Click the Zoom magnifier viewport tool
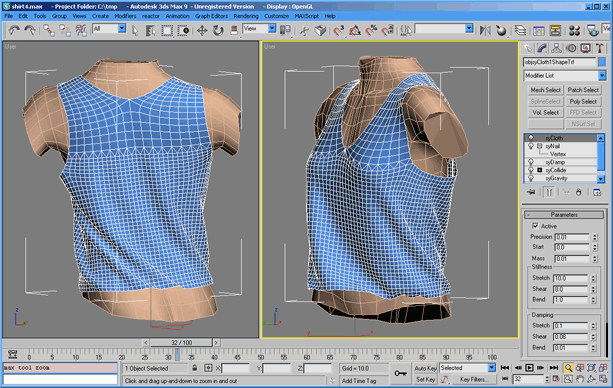This screenshot has width=613, height=388. tap(568, 368)
